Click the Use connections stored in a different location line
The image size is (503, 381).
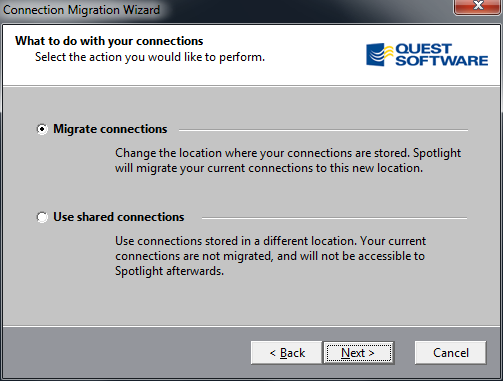(x=271, y=241)
